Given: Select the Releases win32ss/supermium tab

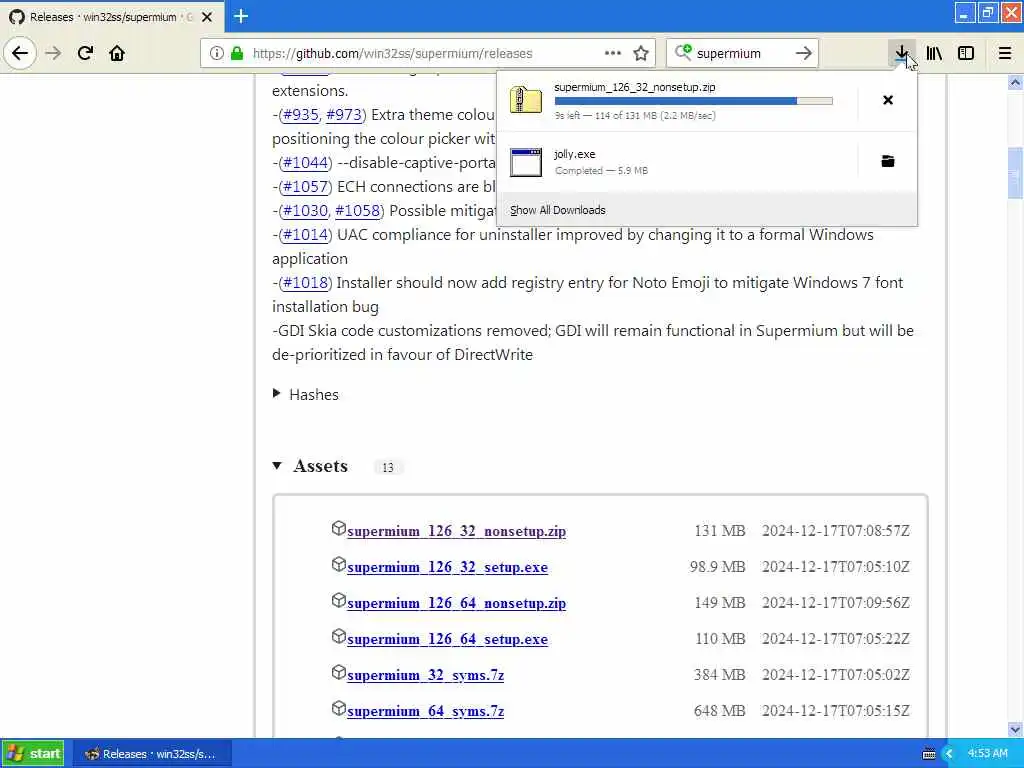Looking at the screenshot, I should coord(111,17).
